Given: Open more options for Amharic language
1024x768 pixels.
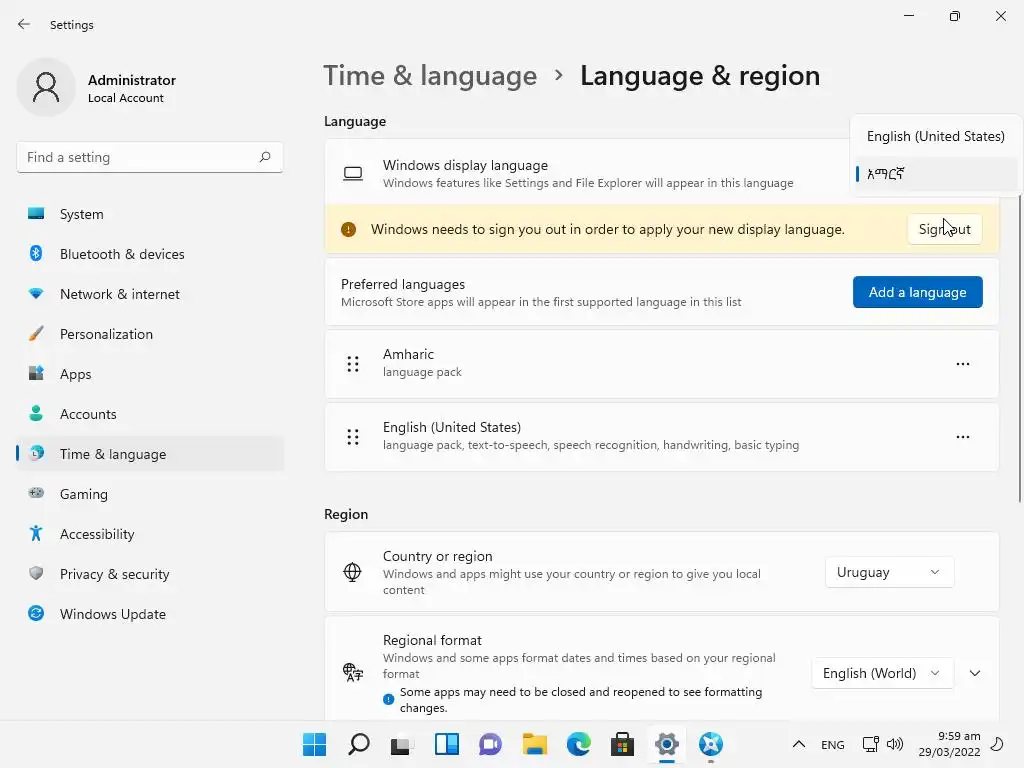Looking at the screenshot, I should [x=962, y=364].
